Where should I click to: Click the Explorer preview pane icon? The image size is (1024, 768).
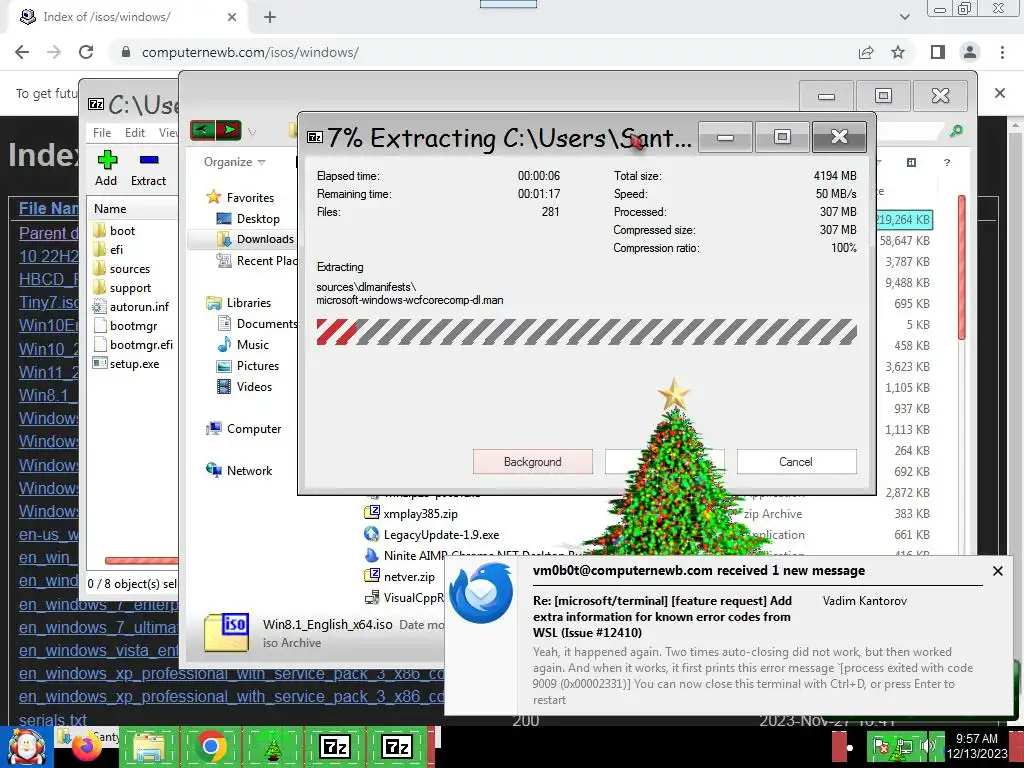coord(912,163)
